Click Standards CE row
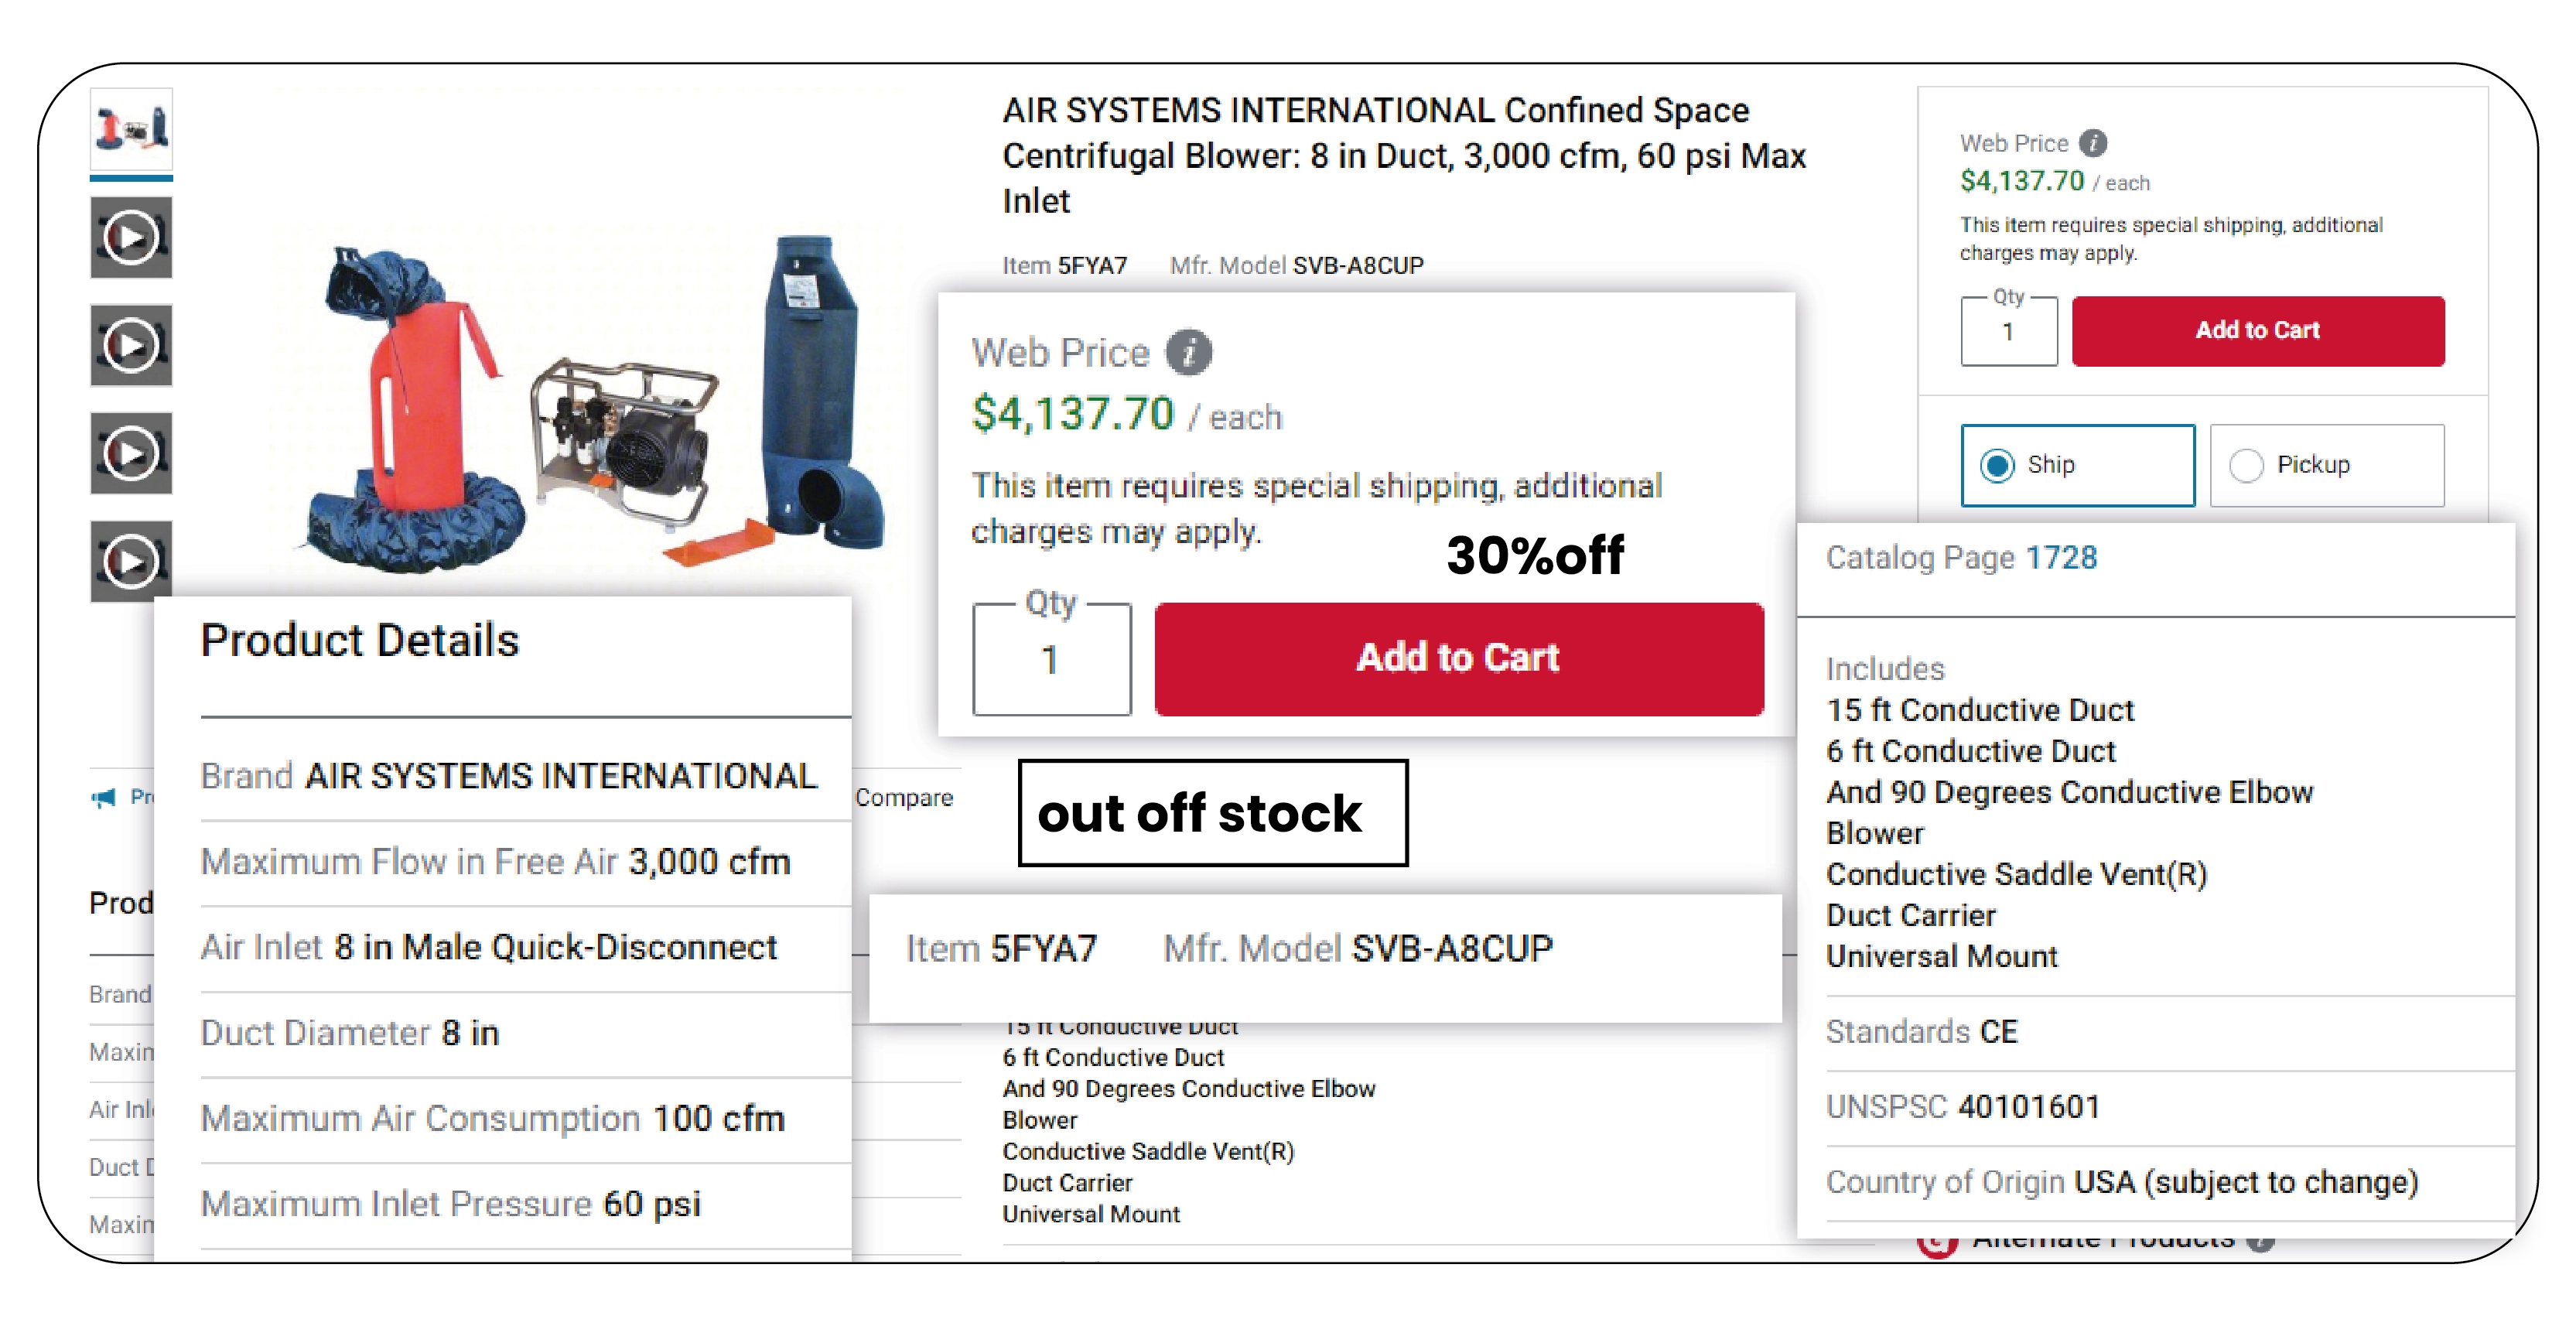This screenshot has height=1326, width=2576. tap(2170, 1032)
